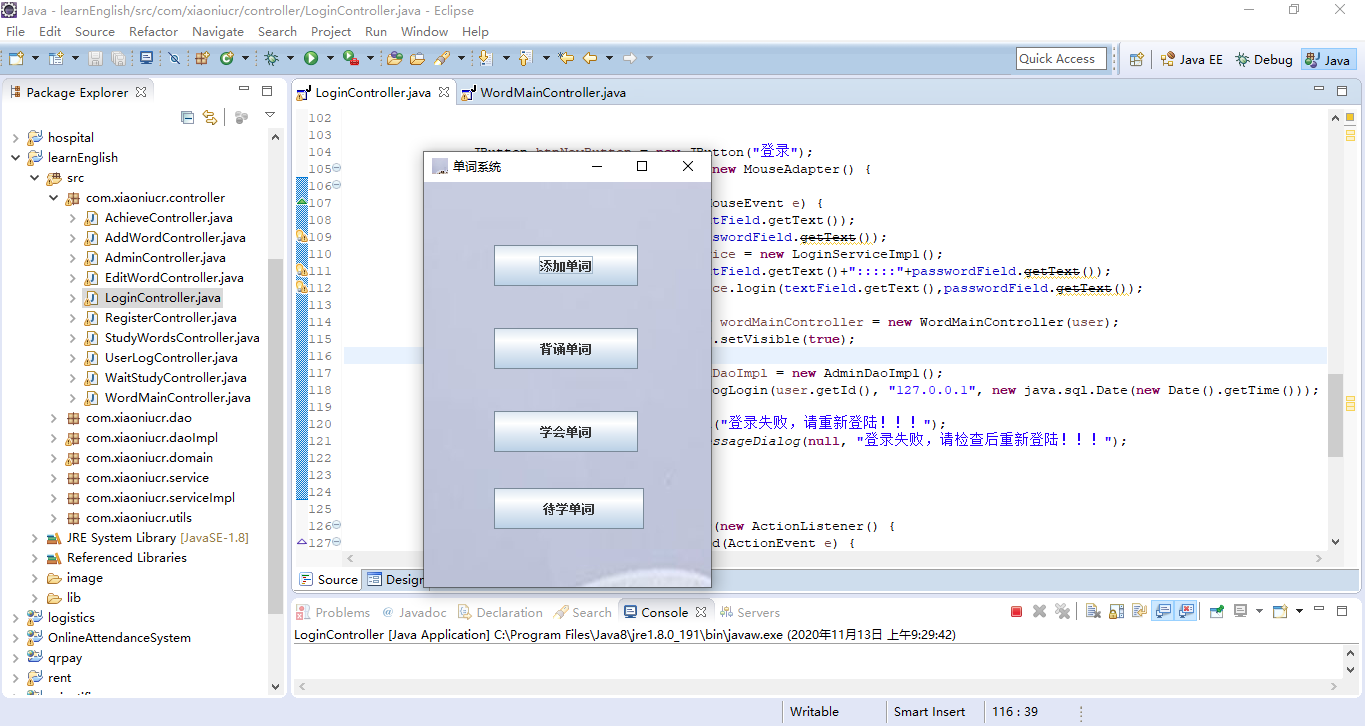This screenshot has width=1365, height=726.
Task: Switch to the Java EE perspective
Action: click(x=1191, y=59)
